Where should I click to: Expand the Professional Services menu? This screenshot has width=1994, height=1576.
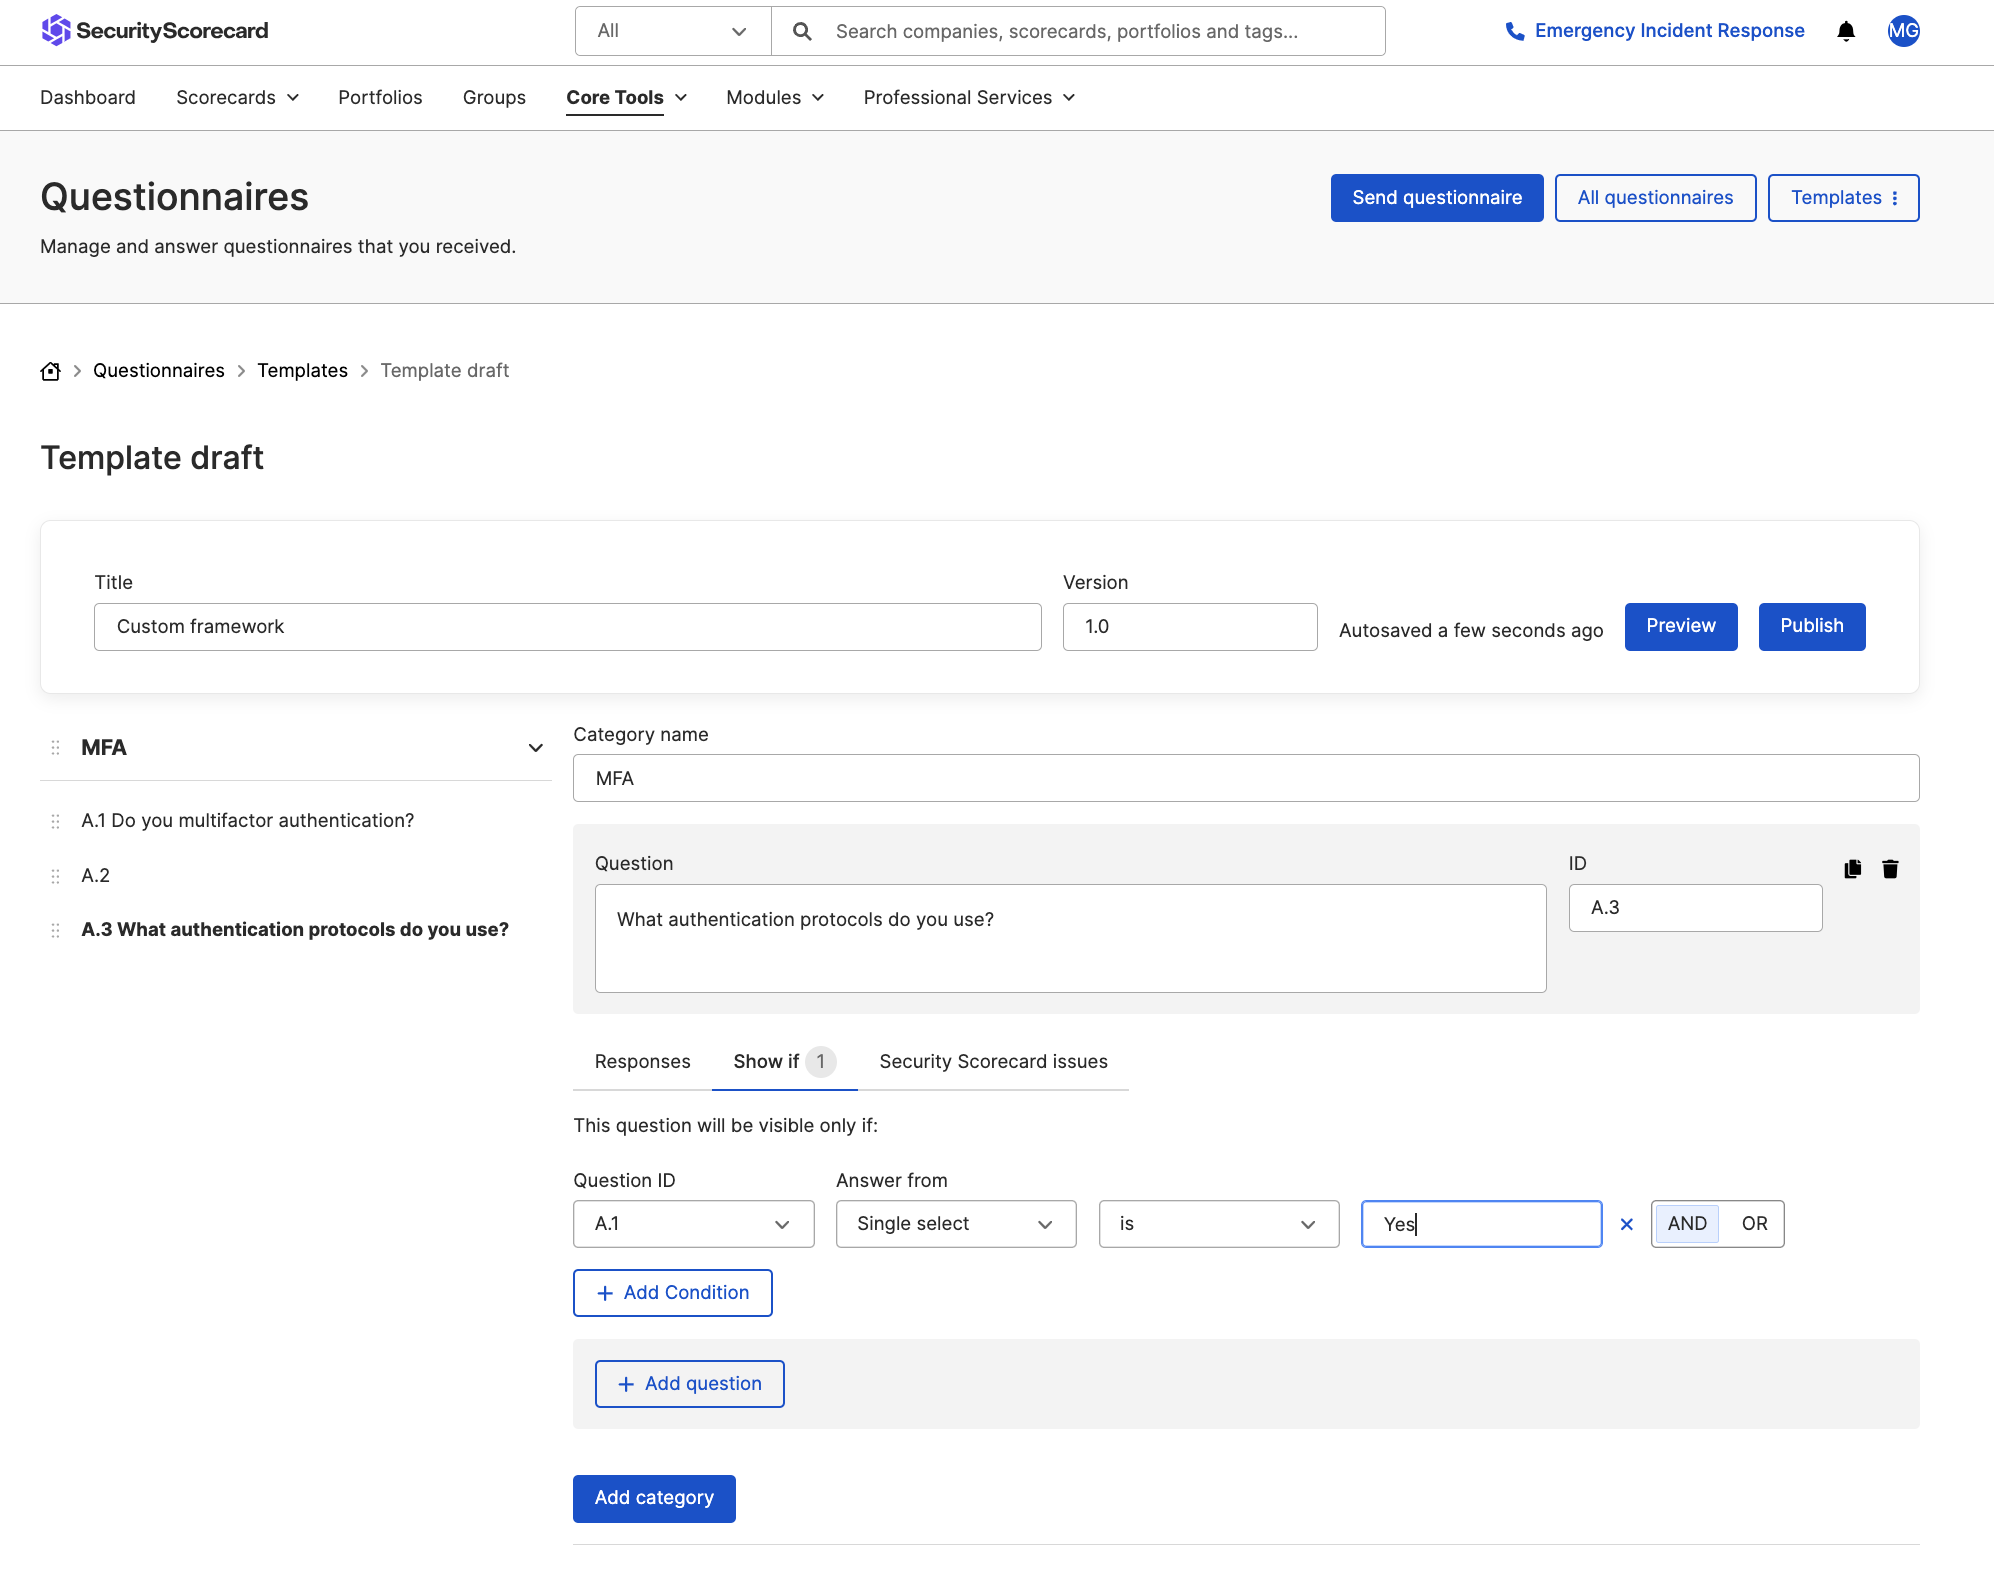969,97
